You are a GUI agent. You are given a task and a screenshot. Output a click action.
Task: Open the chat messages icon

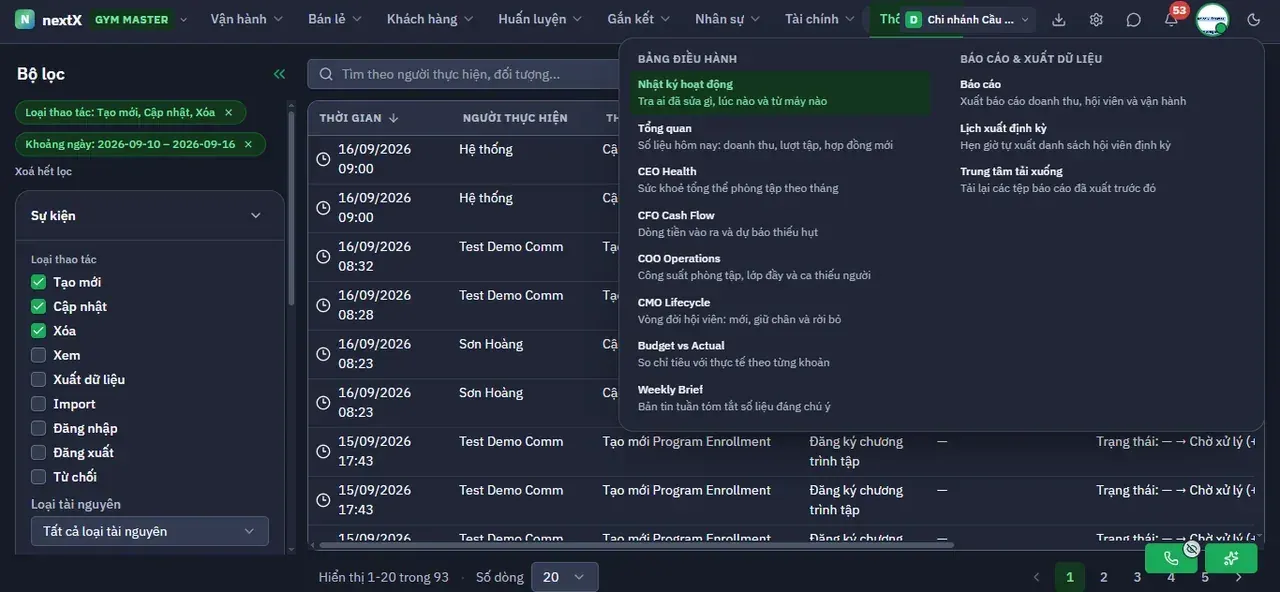point(1133,19)
